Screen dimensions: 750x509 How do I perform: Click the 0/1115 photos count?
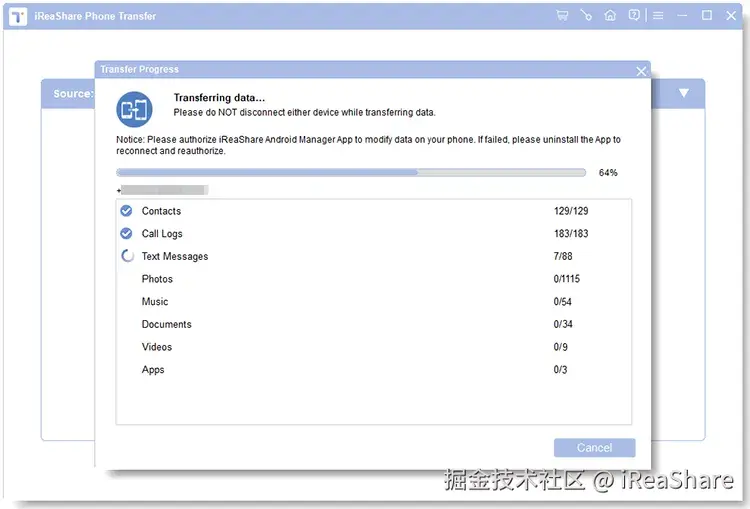click(x=567, y=278)
